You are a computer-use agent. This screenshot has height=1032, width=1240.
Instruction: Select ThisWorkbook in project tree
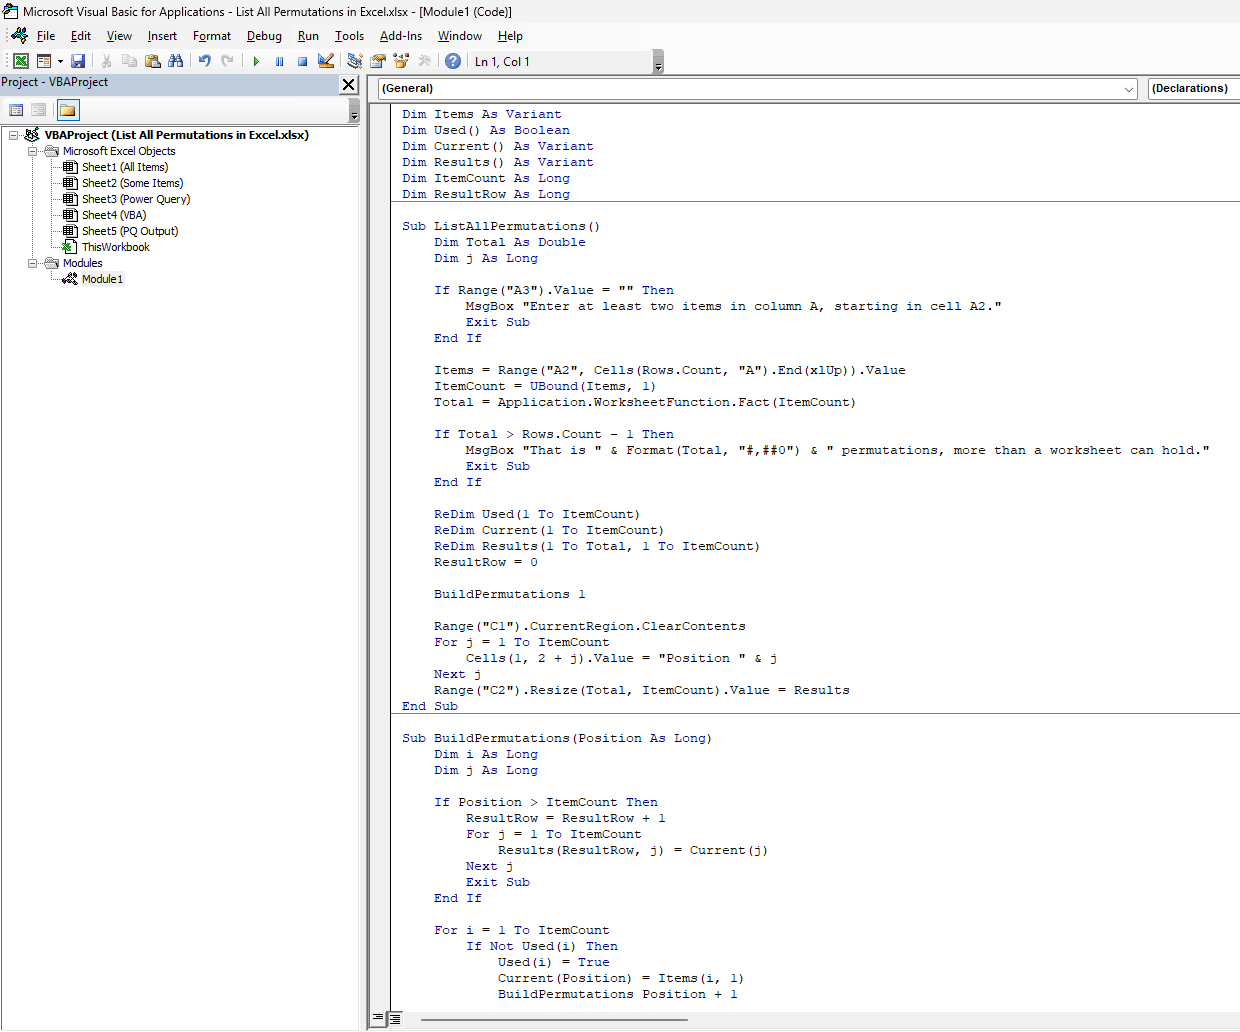pos(115,247)
